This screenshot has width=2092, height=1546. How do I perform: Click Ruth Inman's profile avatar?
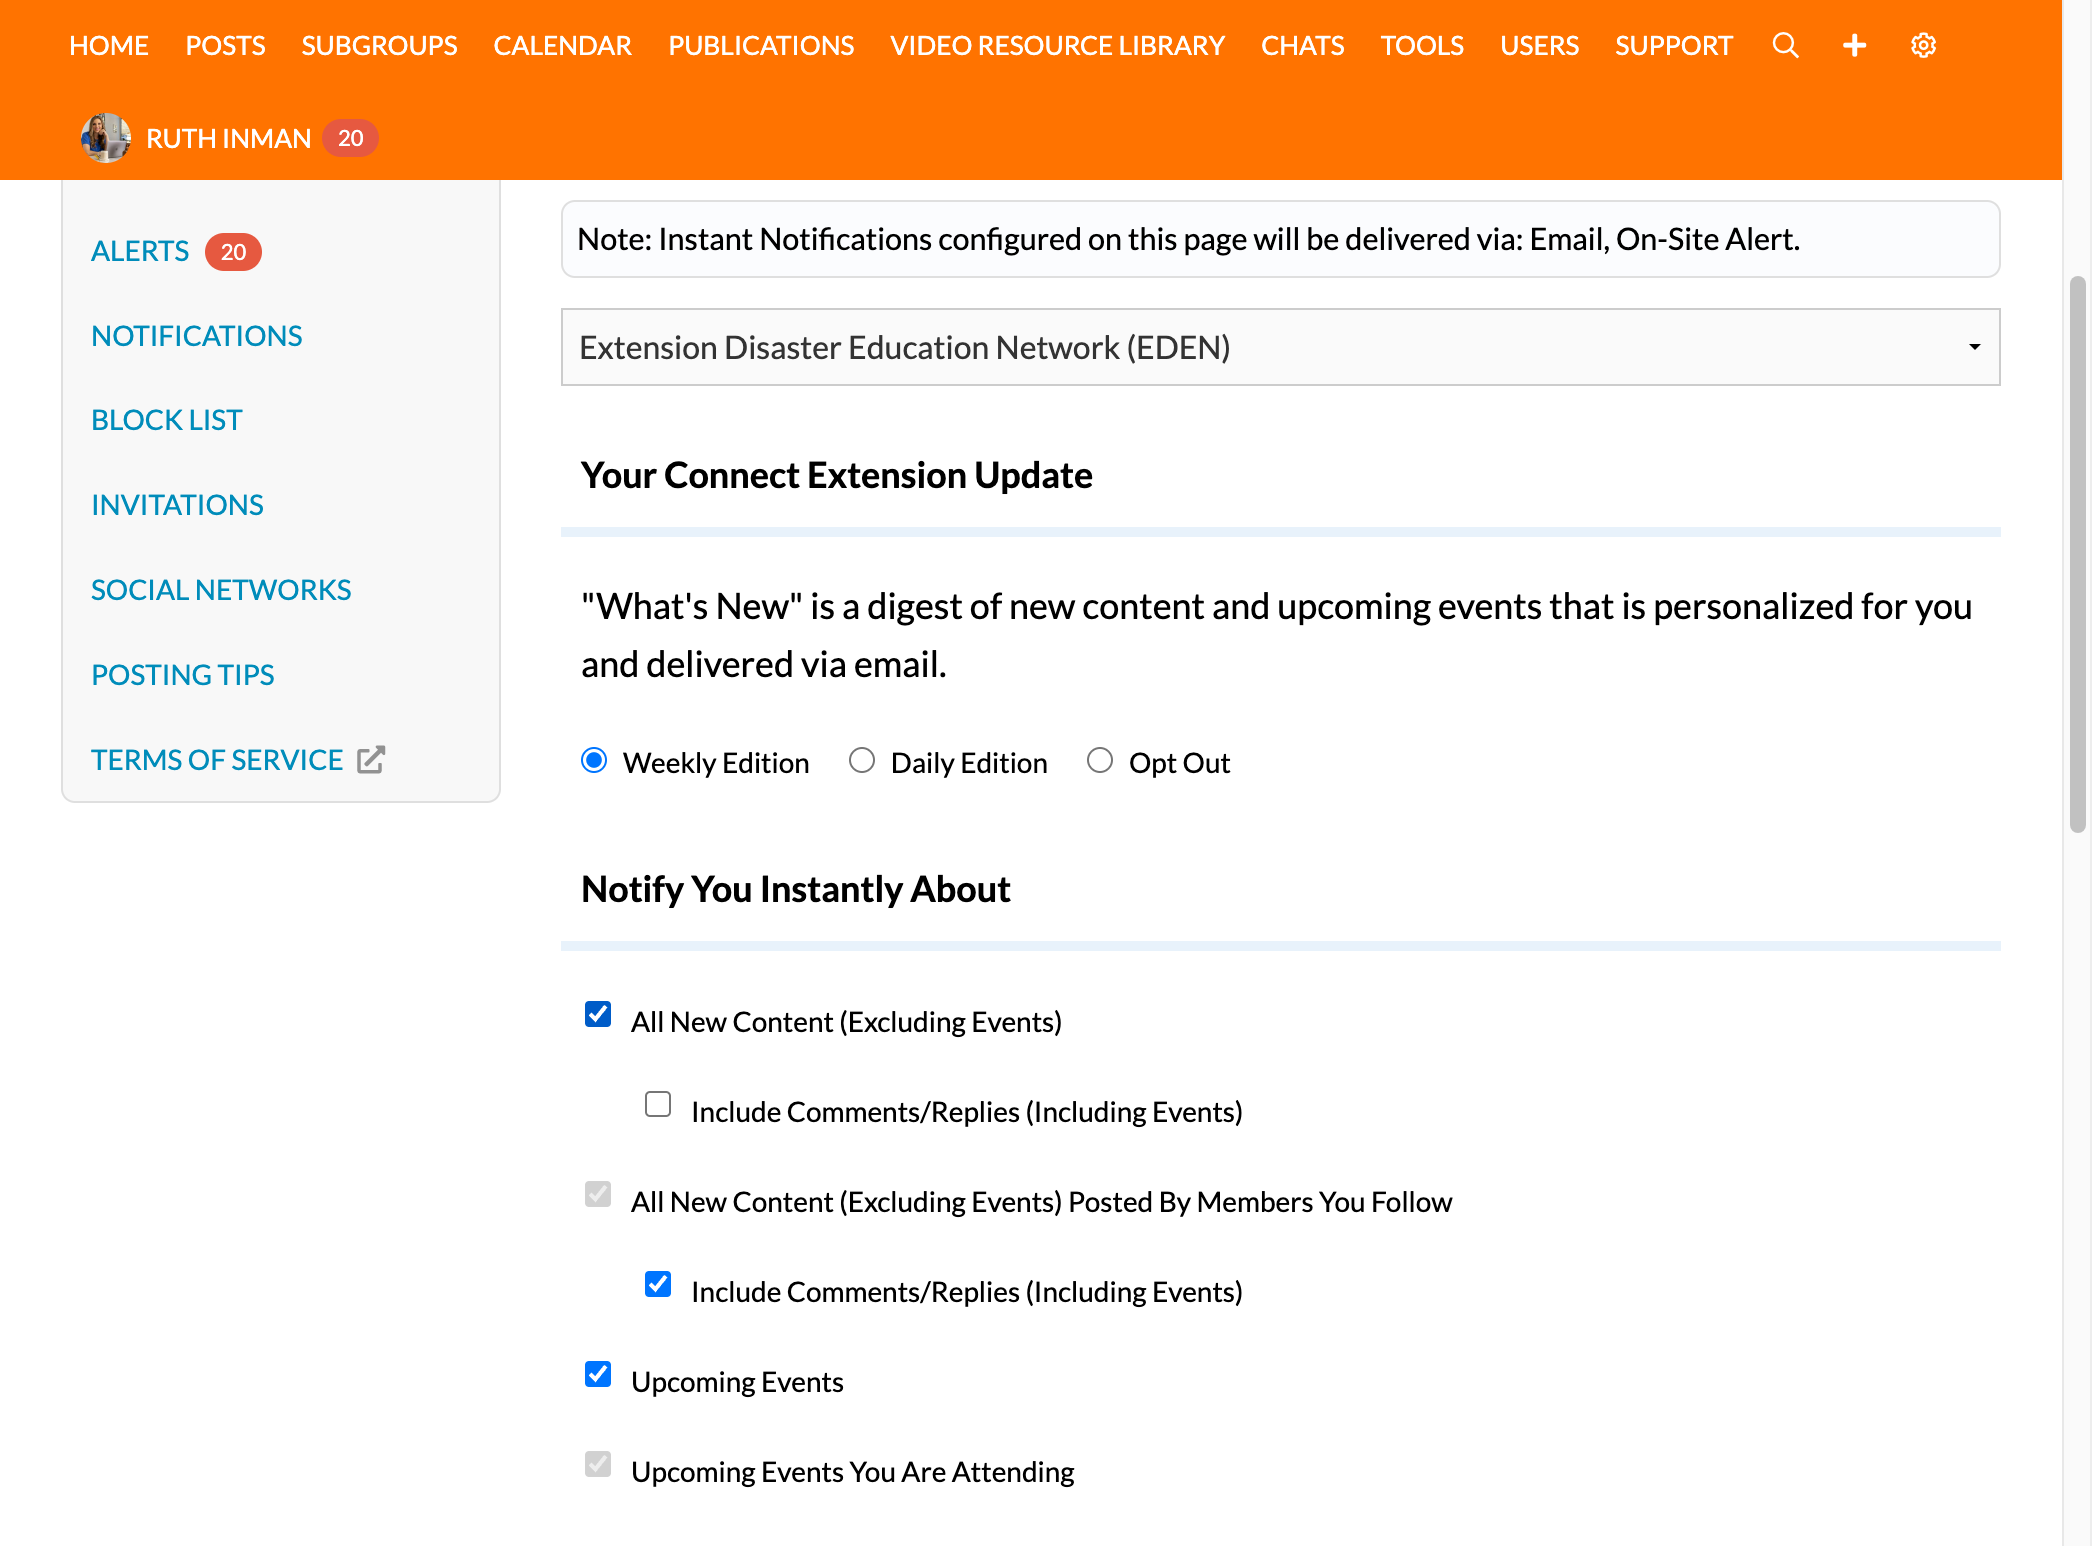pyautogui.click(x=105, y=138)
